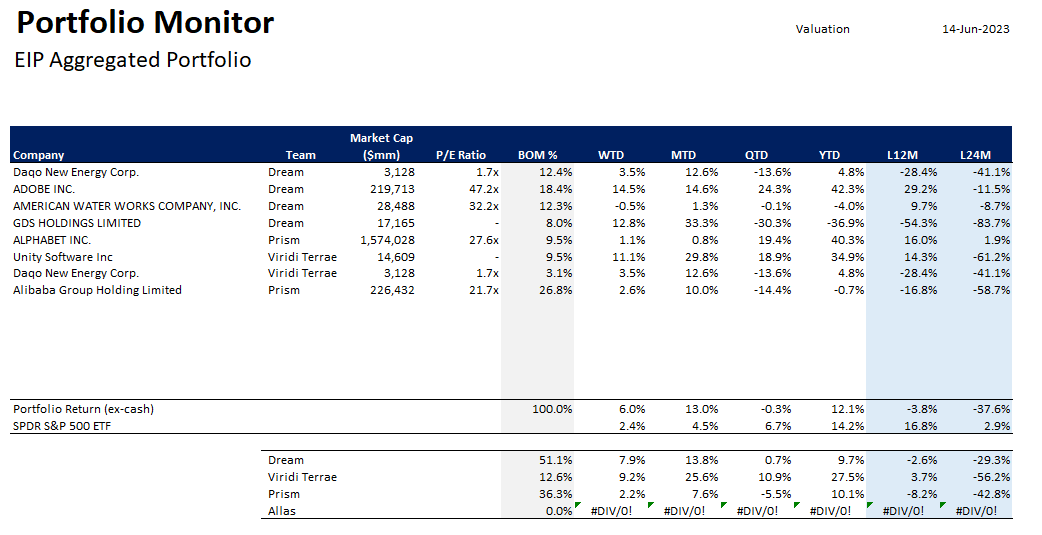
Task: Click ALPHABET INC. company cell
Action: coord(52,240)
